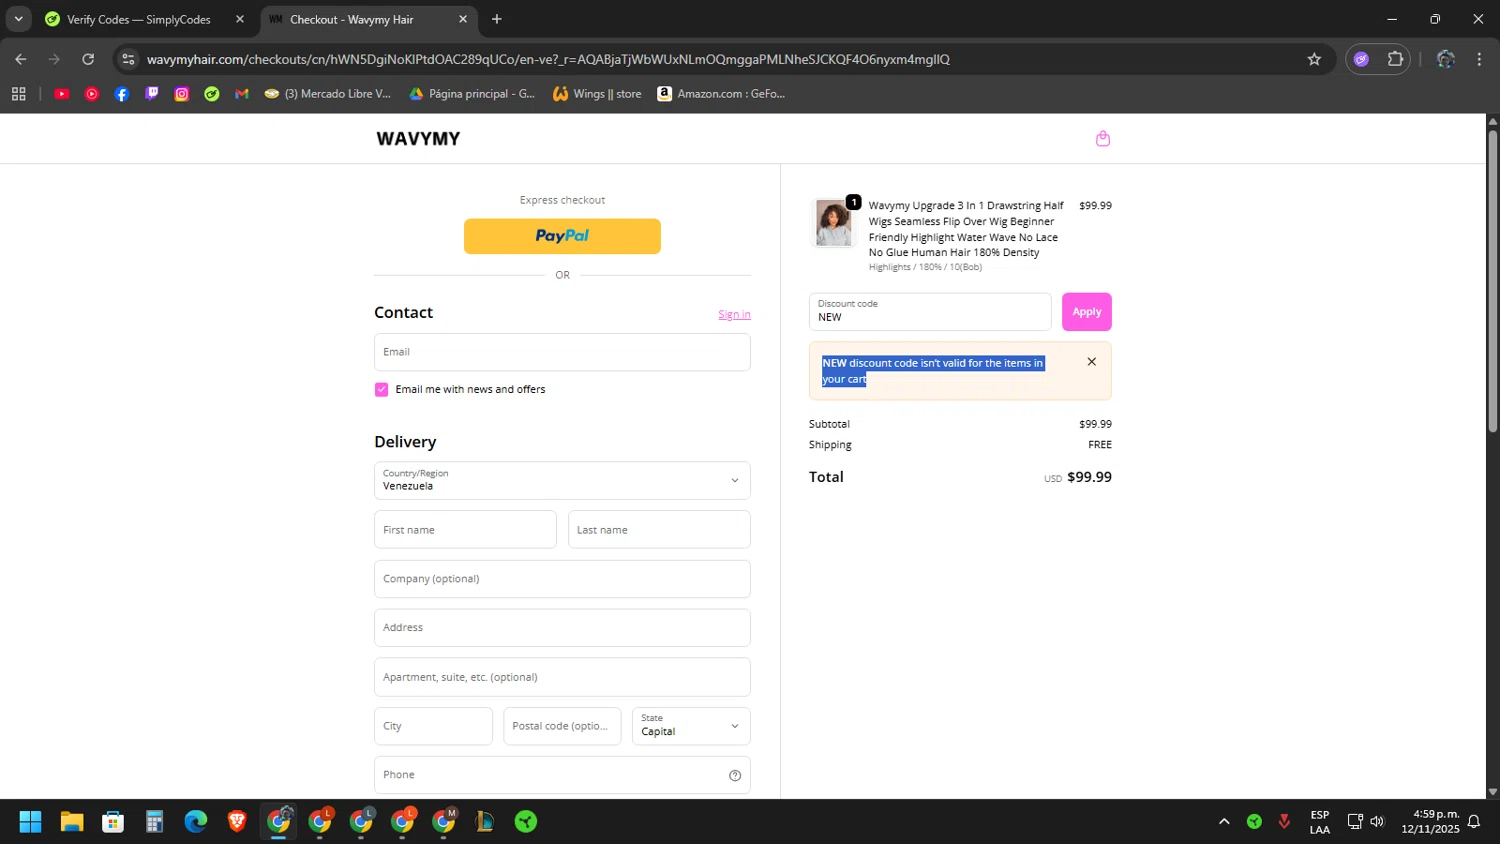Open the YouTube Music bookmark
Viewport: 1500px width, 844px height.
[x=92, y=94]
